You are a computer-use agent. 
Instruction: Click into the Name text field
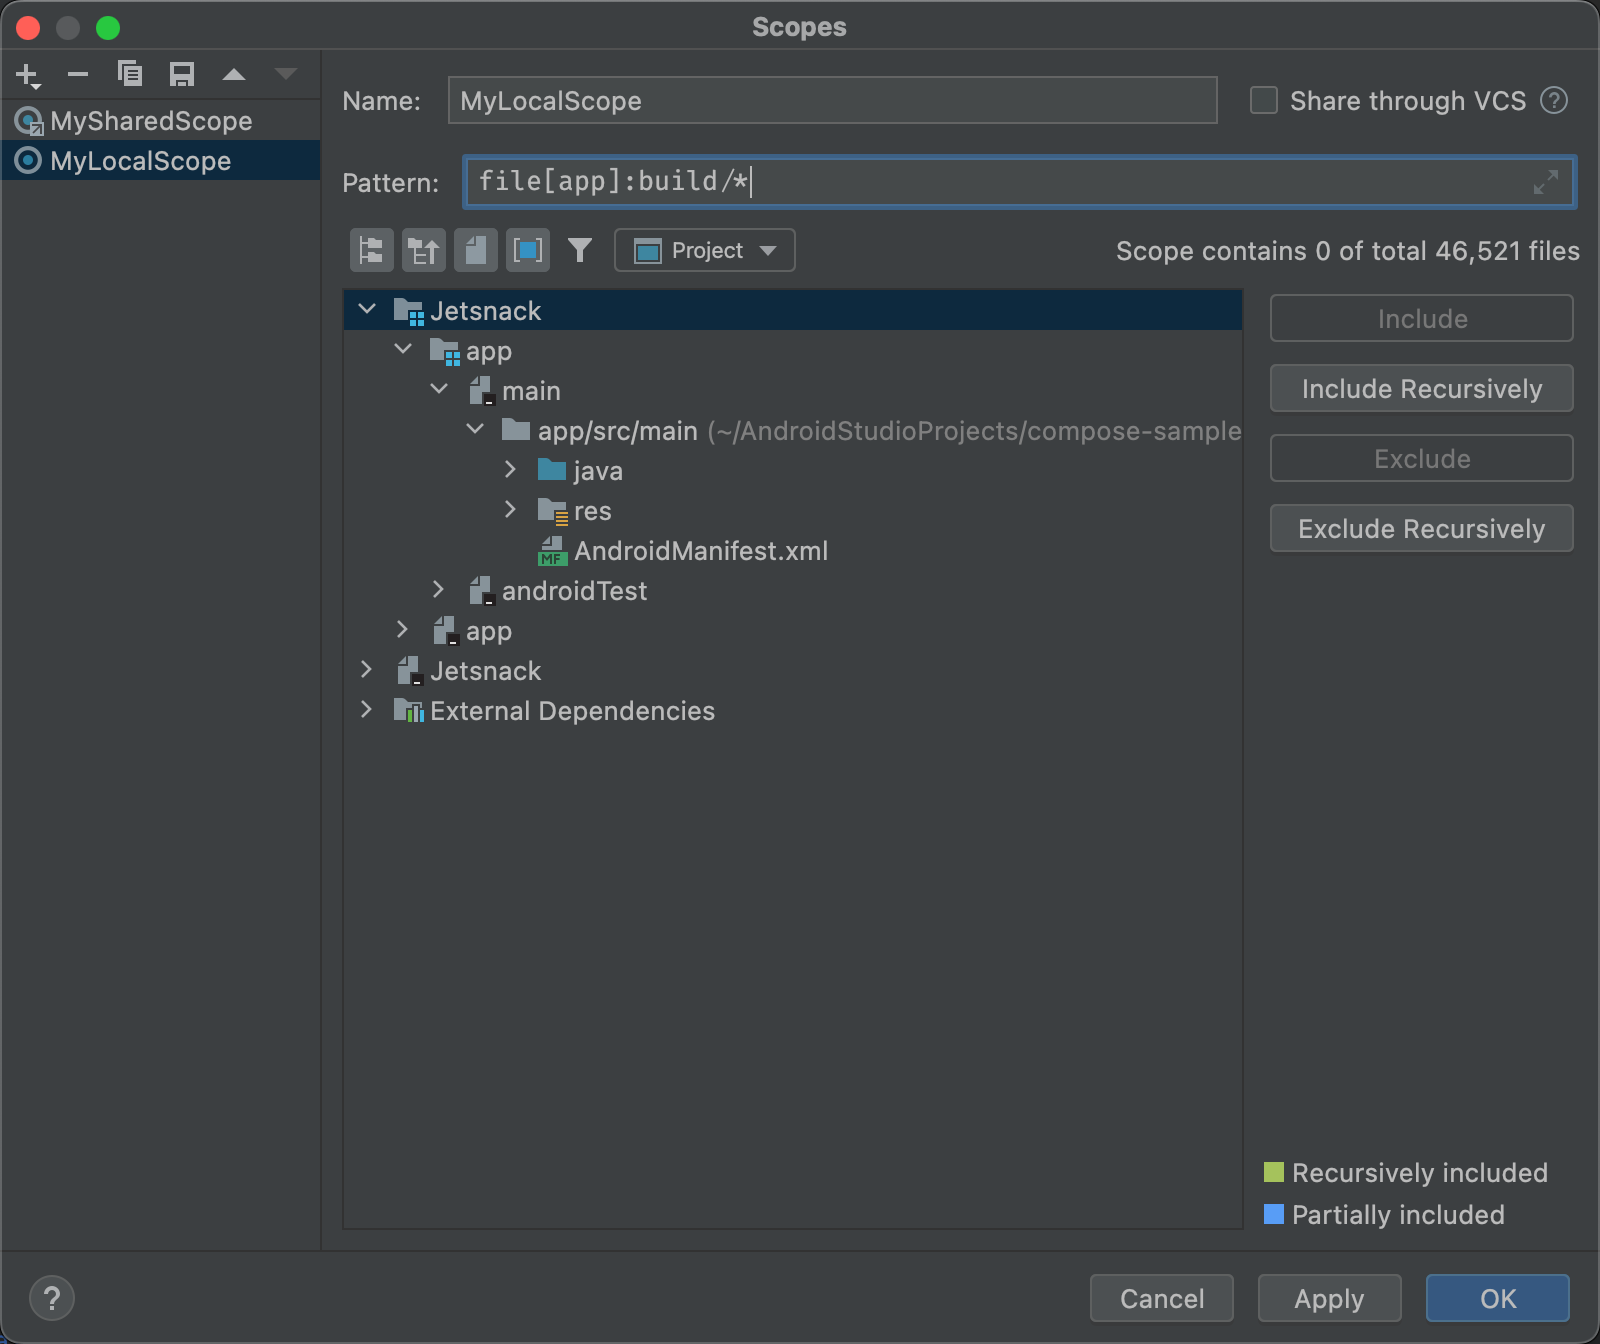coord(832,101)
